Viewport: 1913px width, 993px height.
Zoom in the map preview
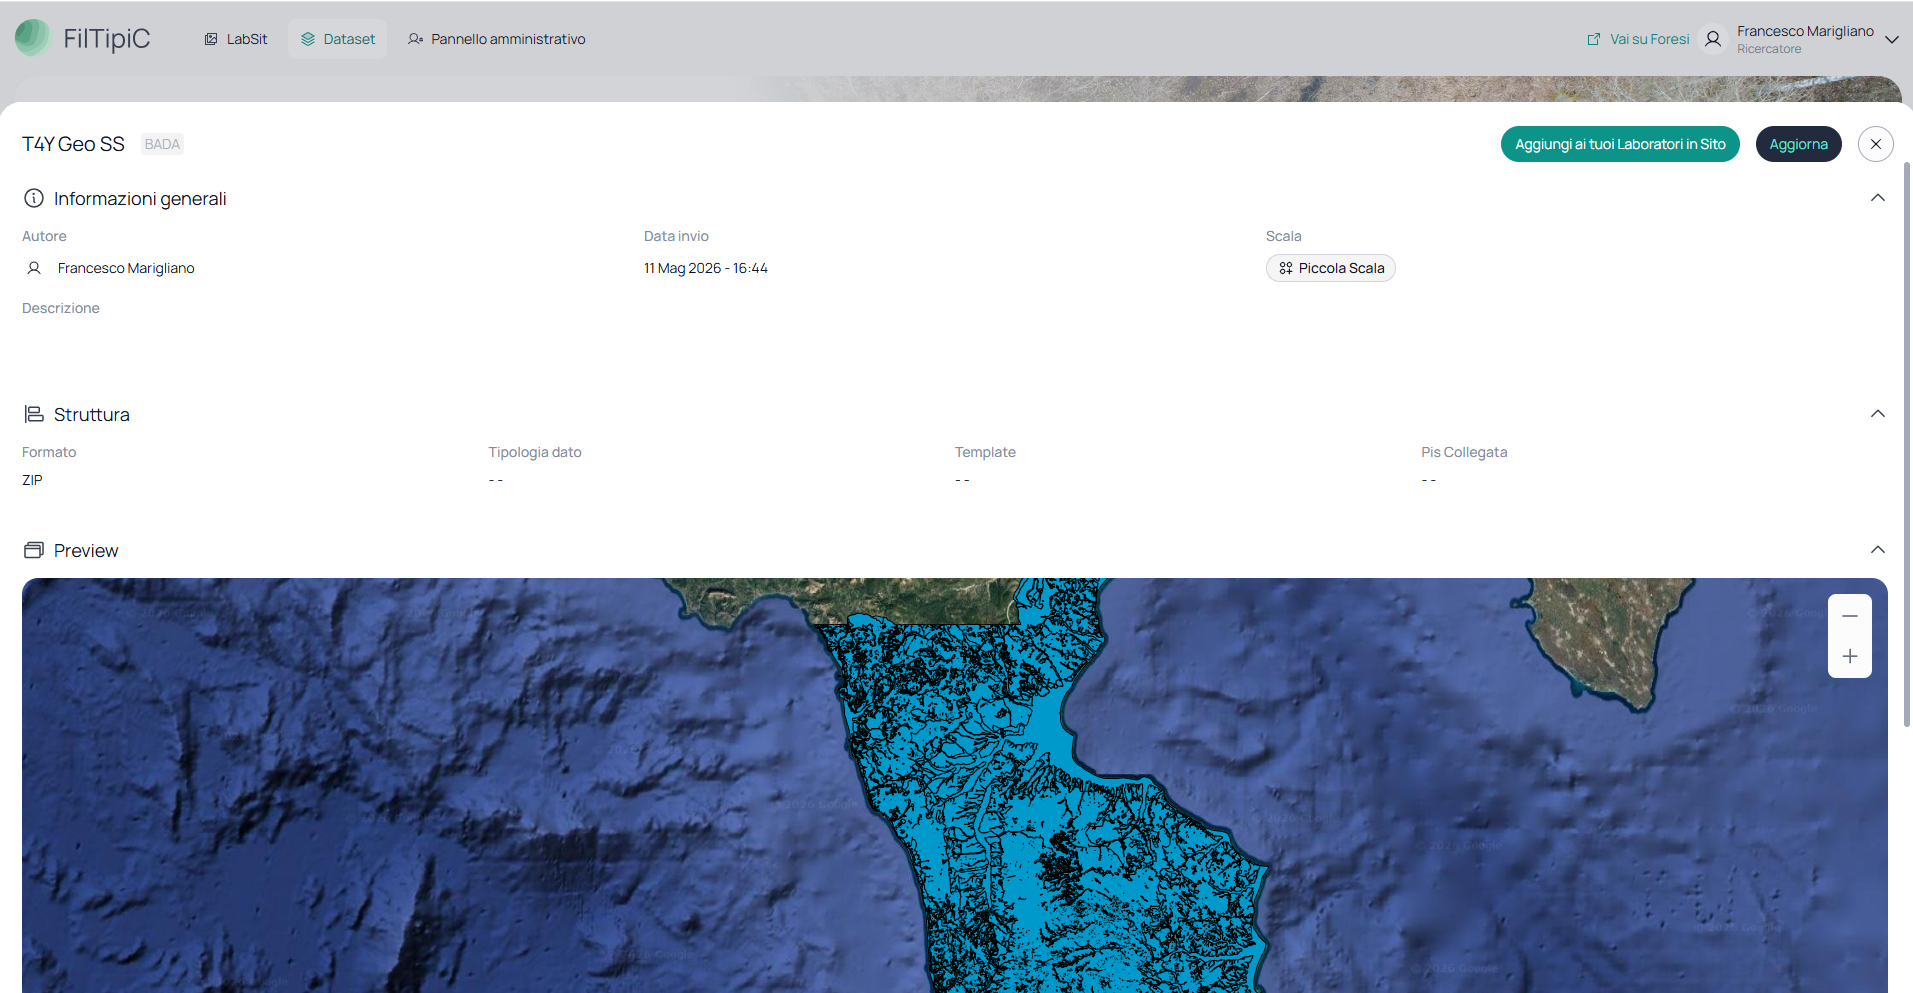1850,657
